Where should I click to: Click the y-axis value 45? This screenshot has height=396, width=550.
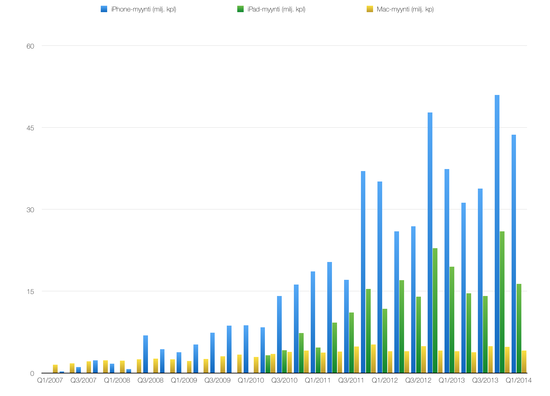point(30,128)
